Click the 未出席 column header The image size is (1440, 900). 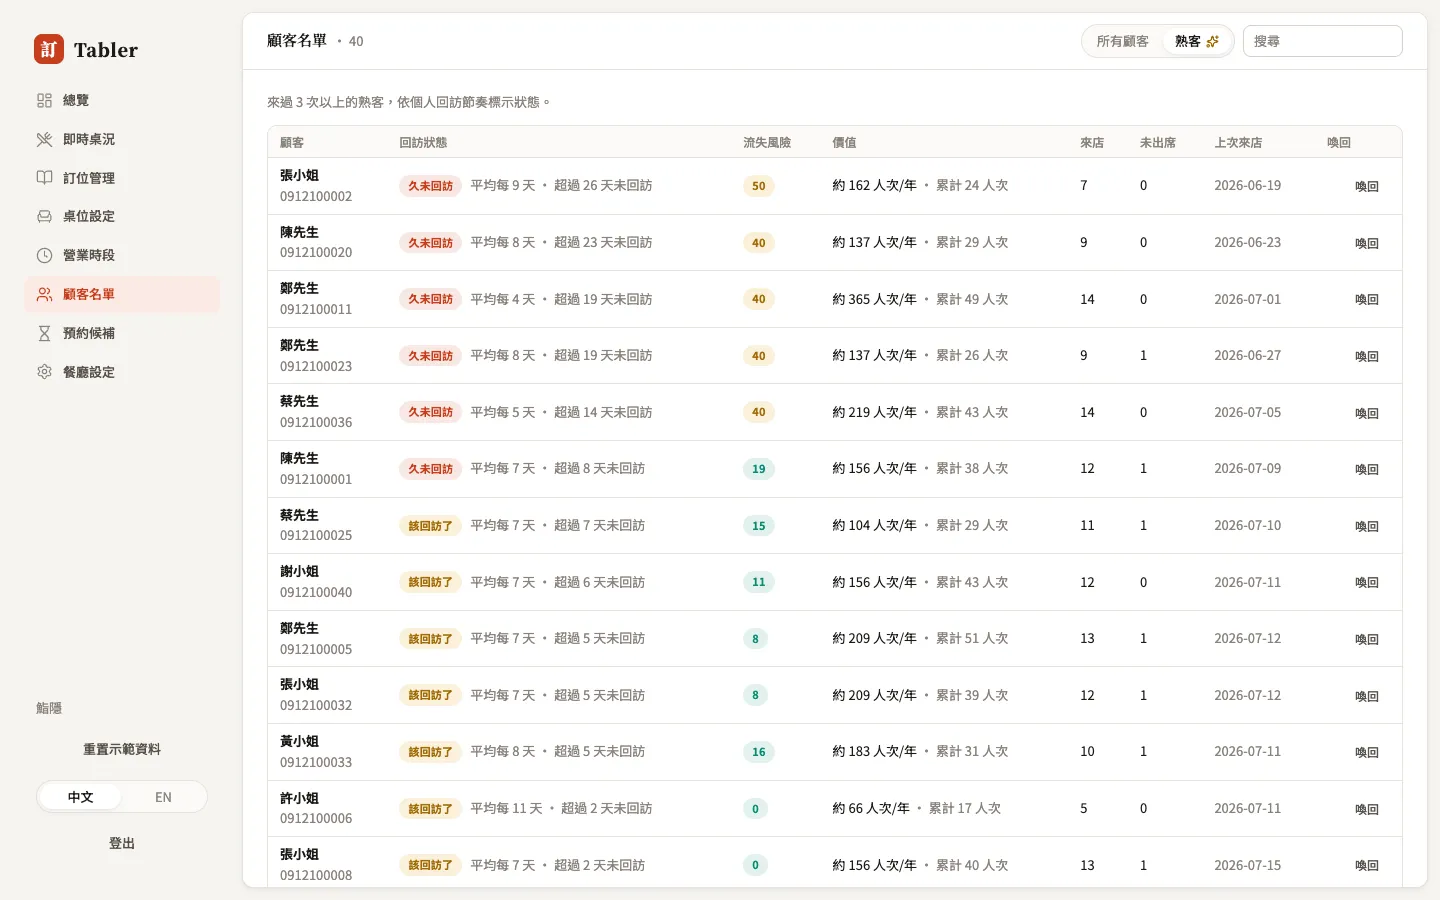tap(1158, 142)
